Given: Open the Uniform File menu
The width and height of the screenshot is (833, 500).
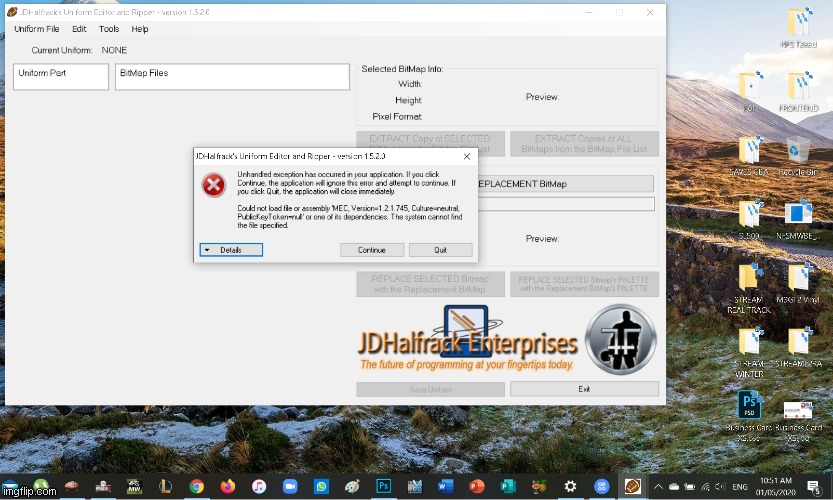Looking at the screenshot, I should 37,29.
